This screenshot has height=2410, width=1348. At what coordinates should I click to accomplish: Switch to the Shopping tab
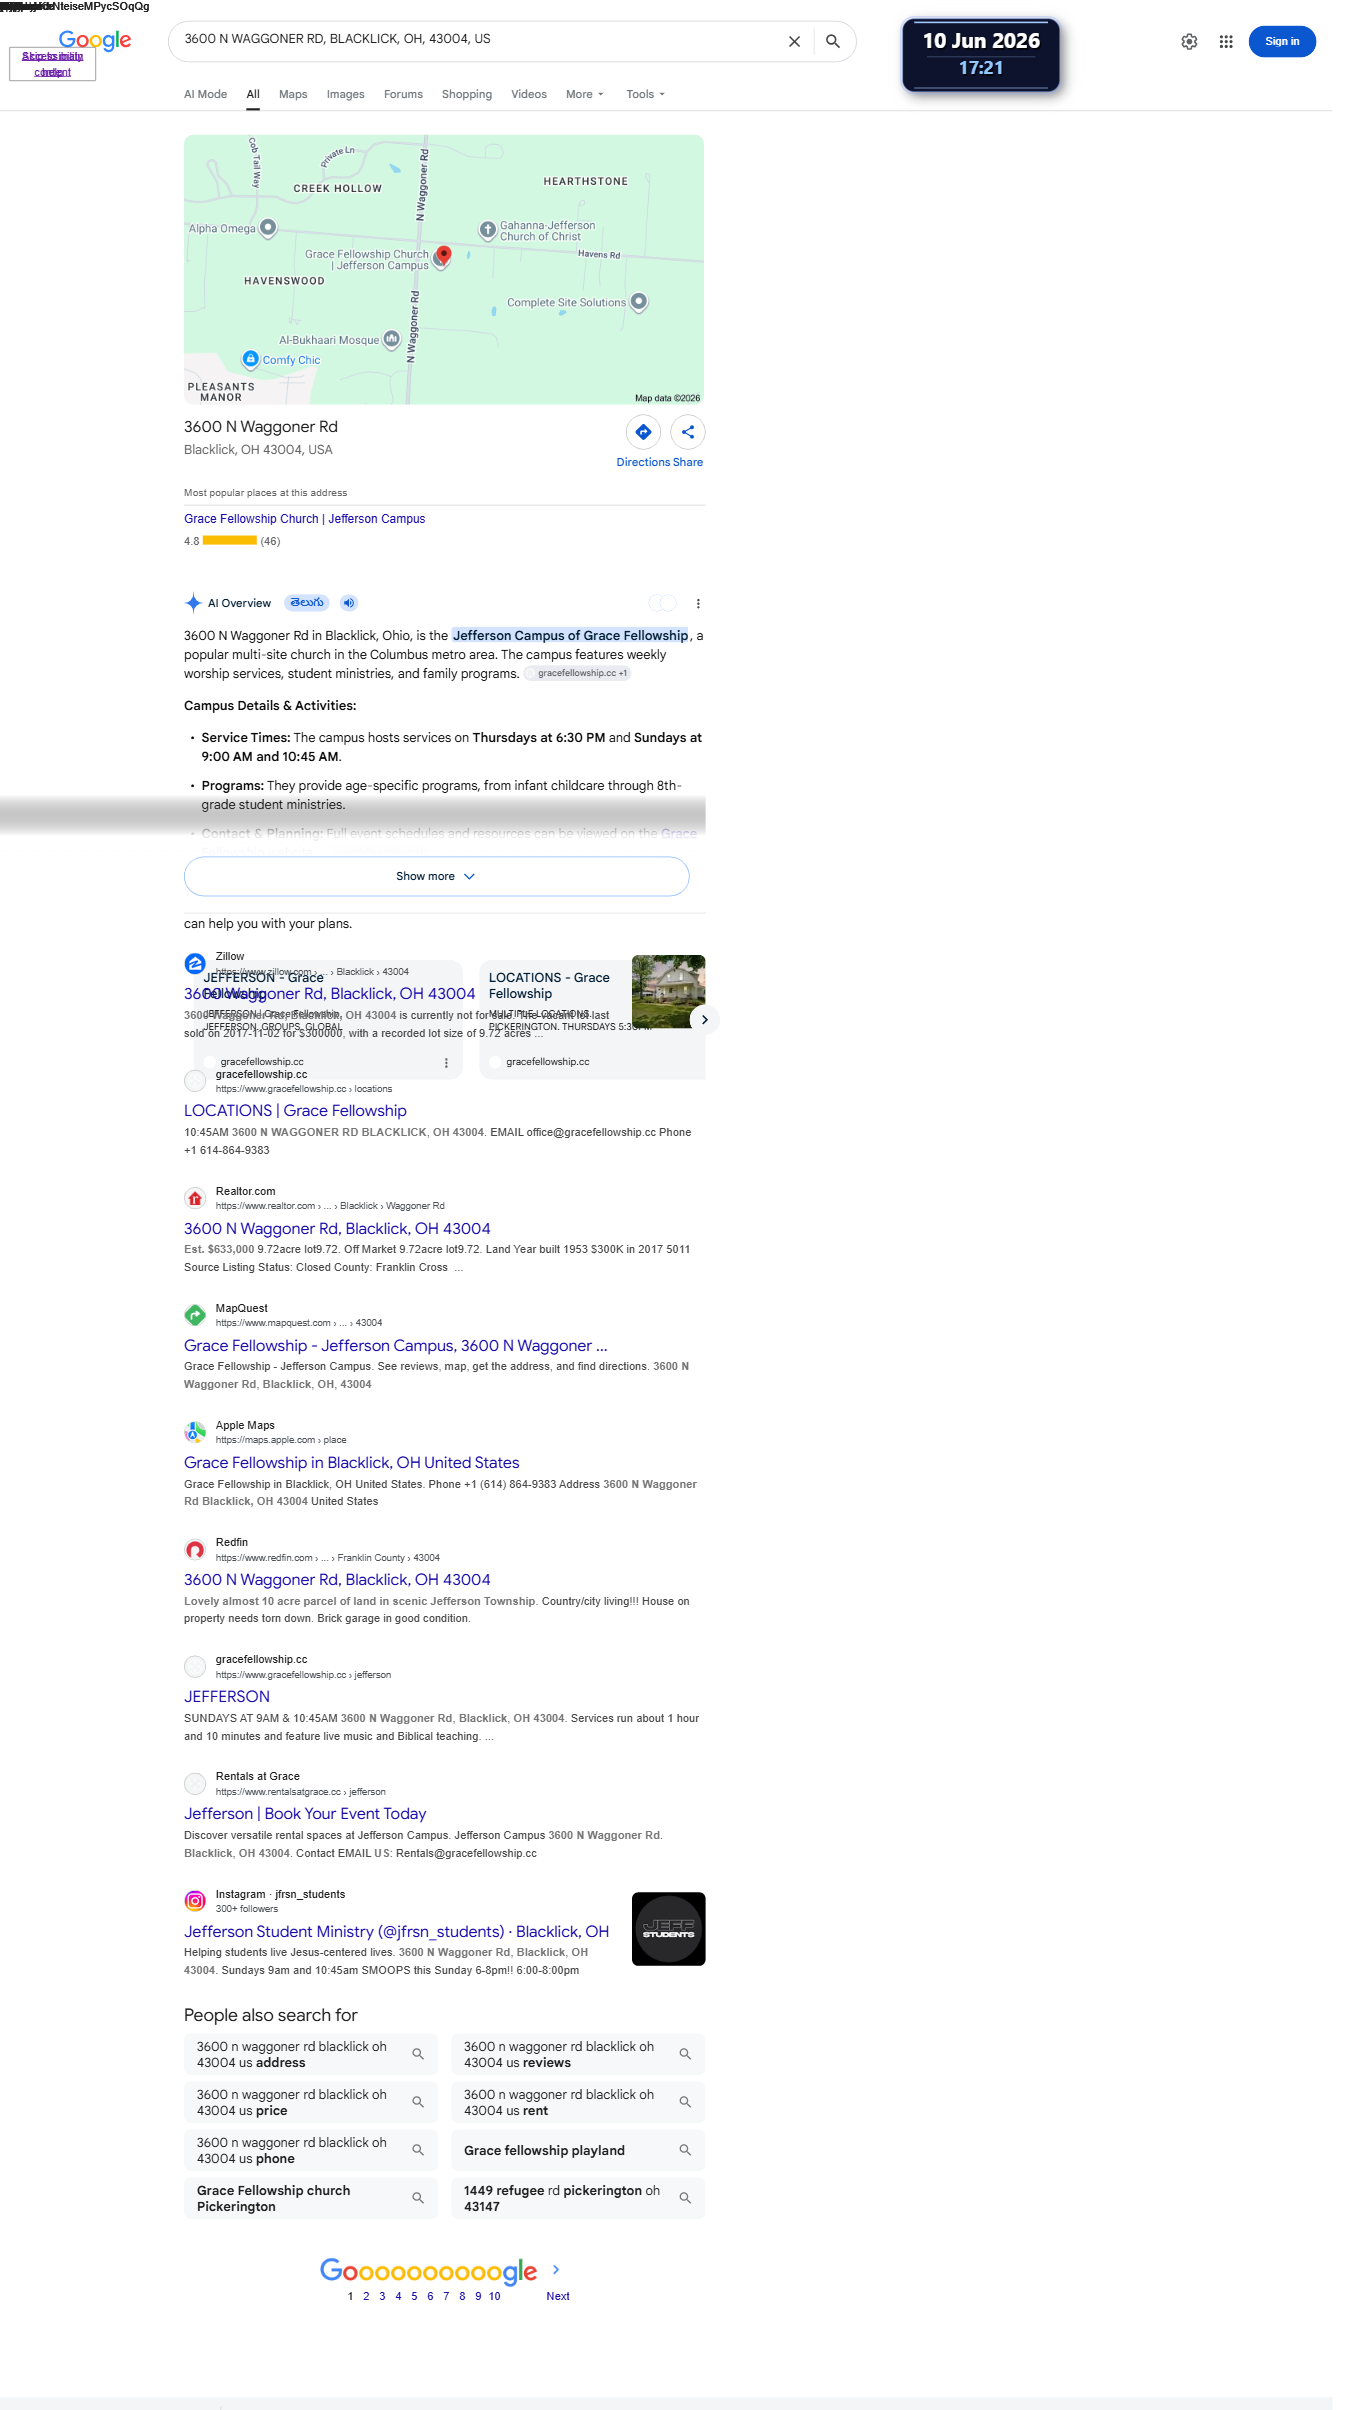click(467, 94)
